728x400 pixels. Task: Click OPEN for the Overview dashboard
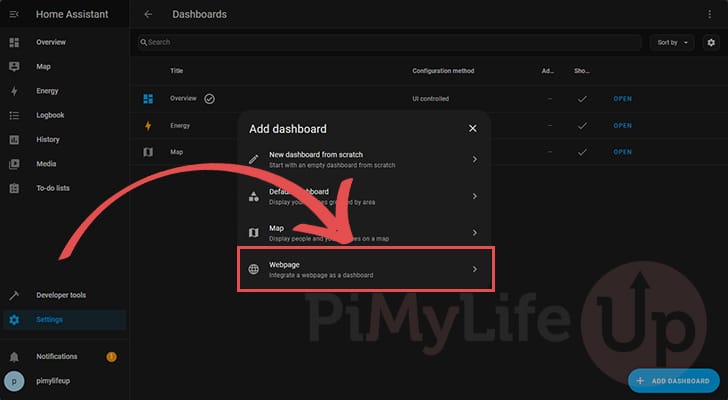pos(622,99)
